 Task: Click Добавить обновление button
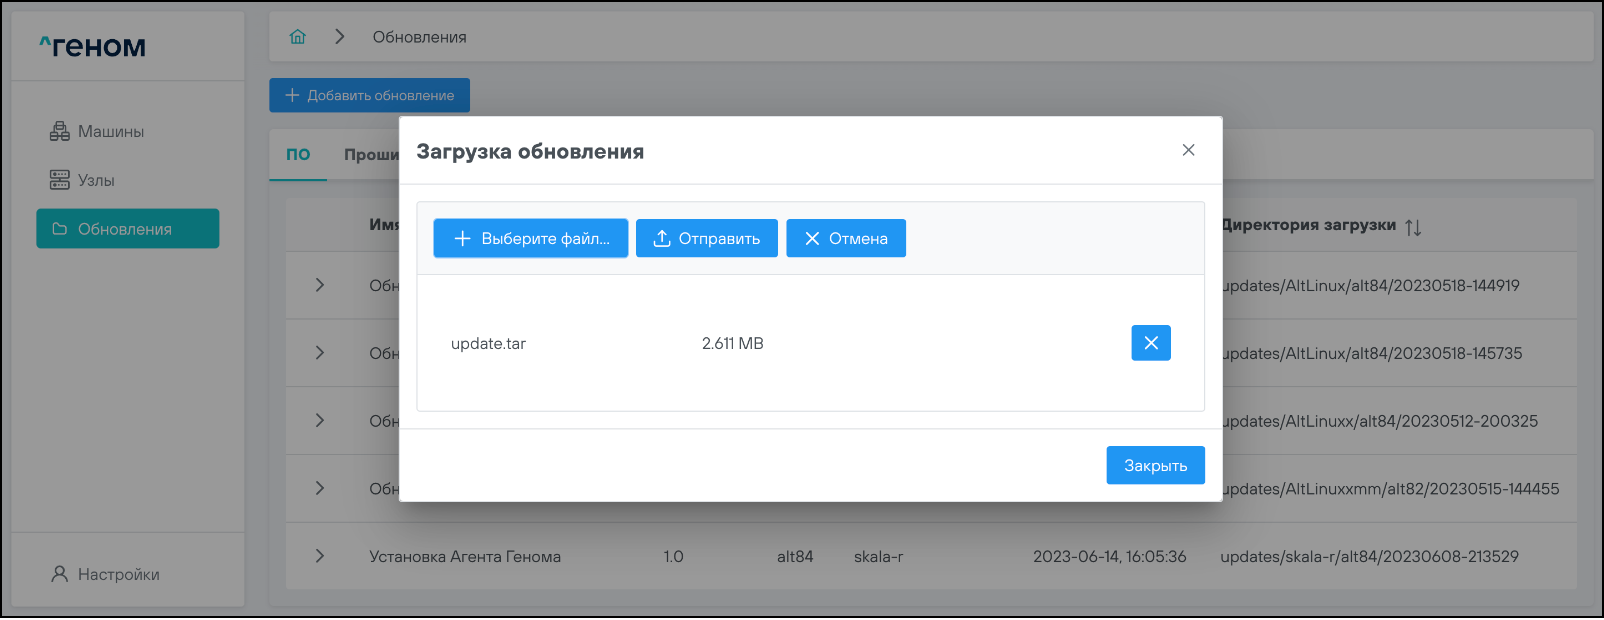coord(369,95)
